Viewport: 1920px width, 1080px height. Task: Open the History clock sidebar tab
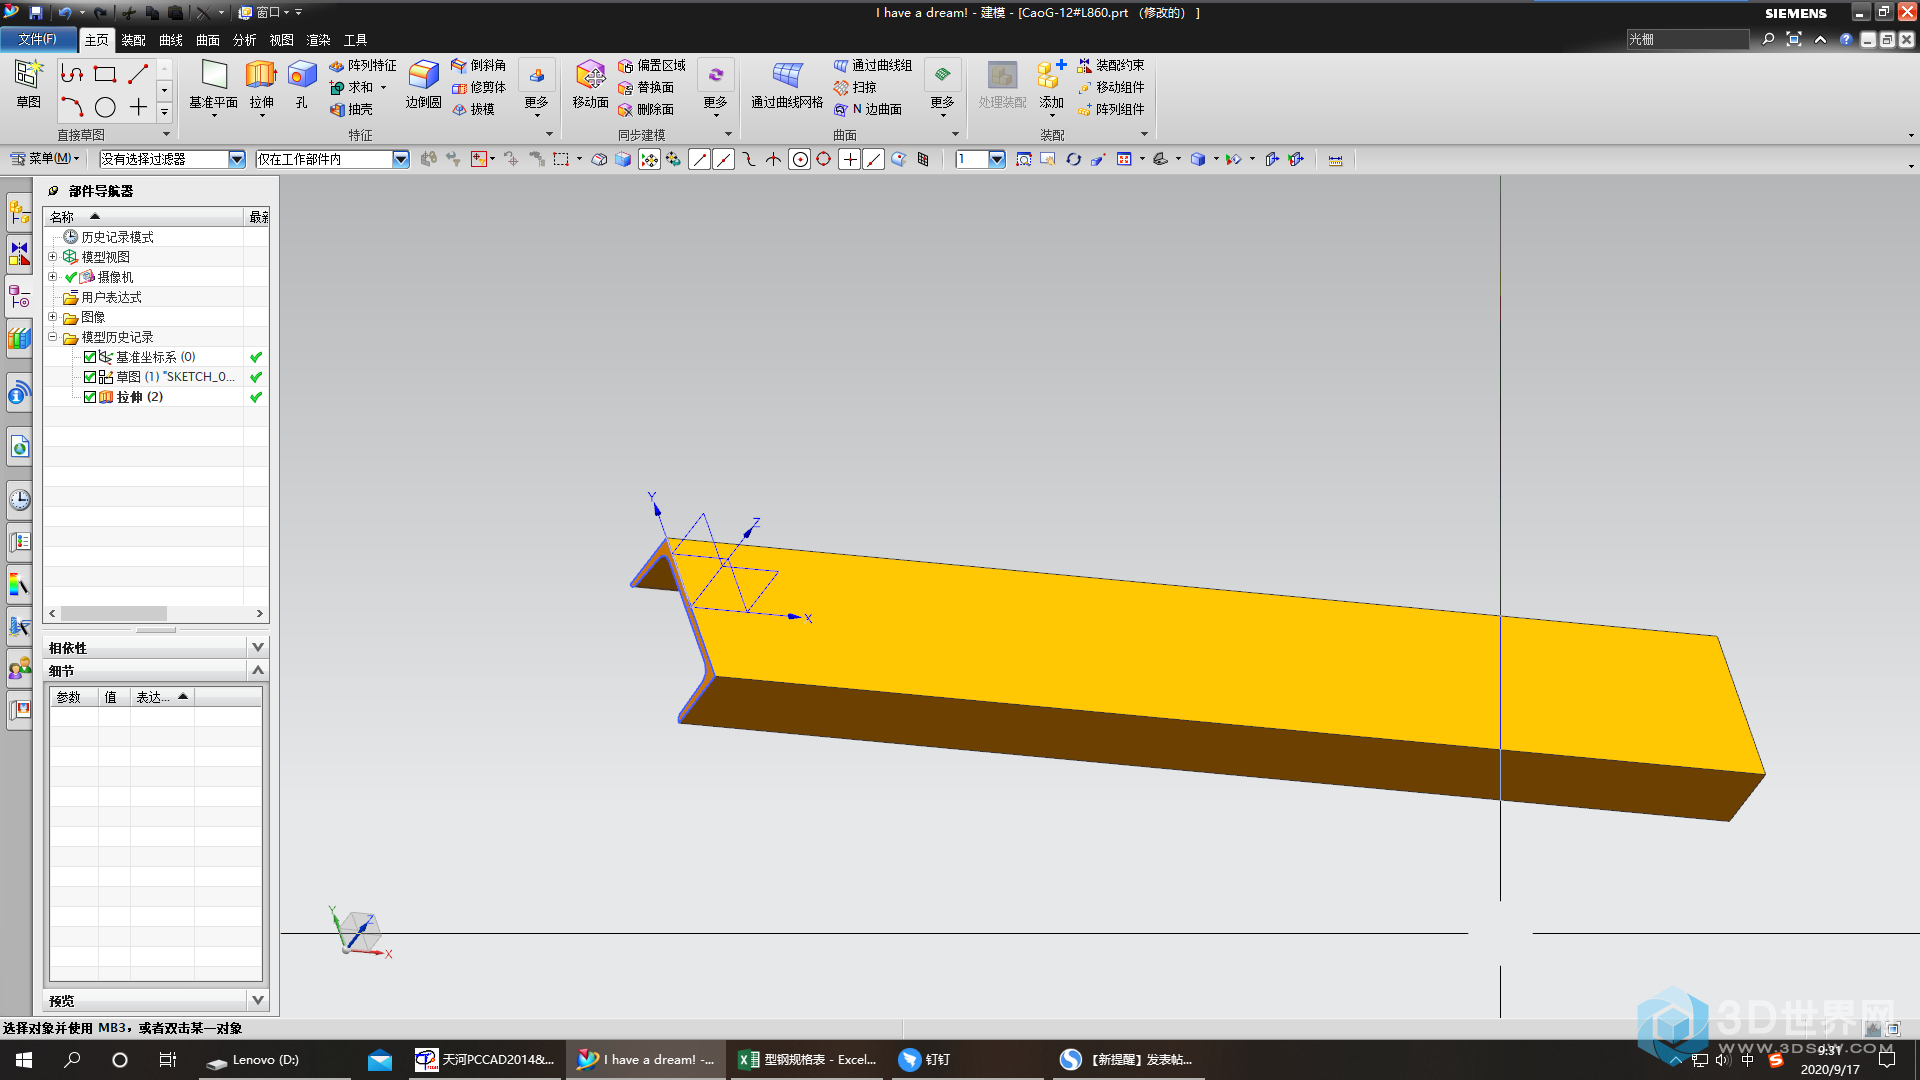coord(19,500)
